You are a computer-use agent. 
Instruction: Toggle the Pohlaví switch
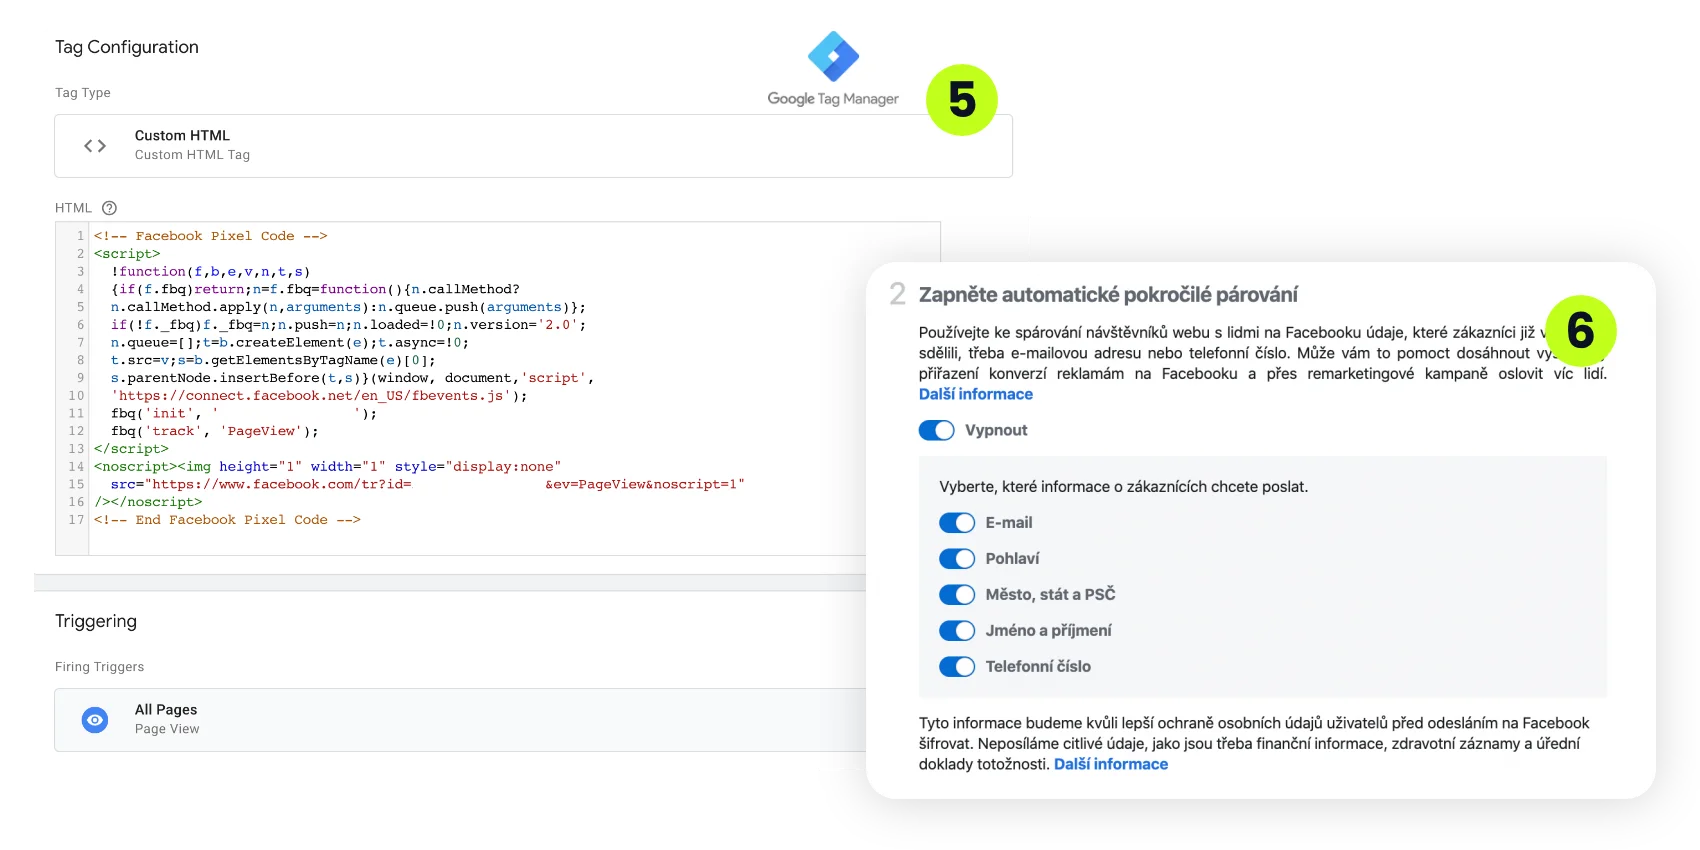click(957, 559)
